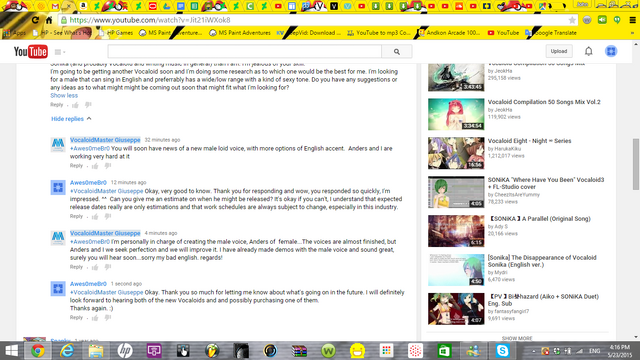Open YouTube notifications bell
Viewport: 640px width, 360px height.
click(x=589, y=51)
